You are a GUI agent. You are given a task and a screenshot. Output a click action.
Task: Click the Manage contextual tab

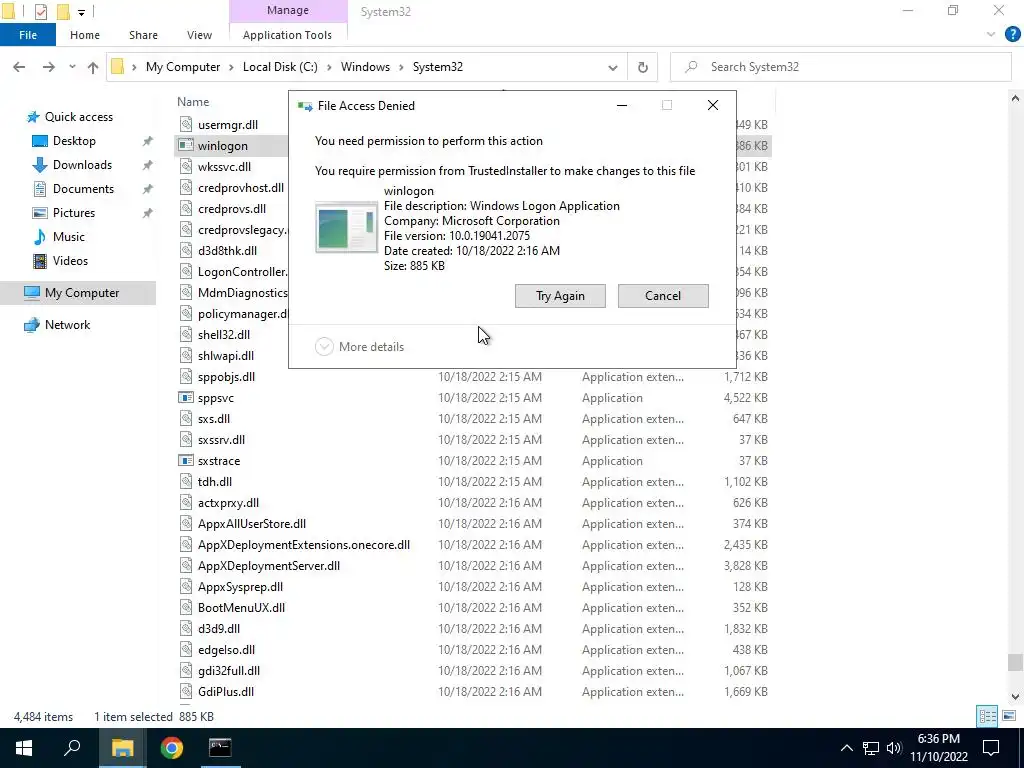coord(288,10)
